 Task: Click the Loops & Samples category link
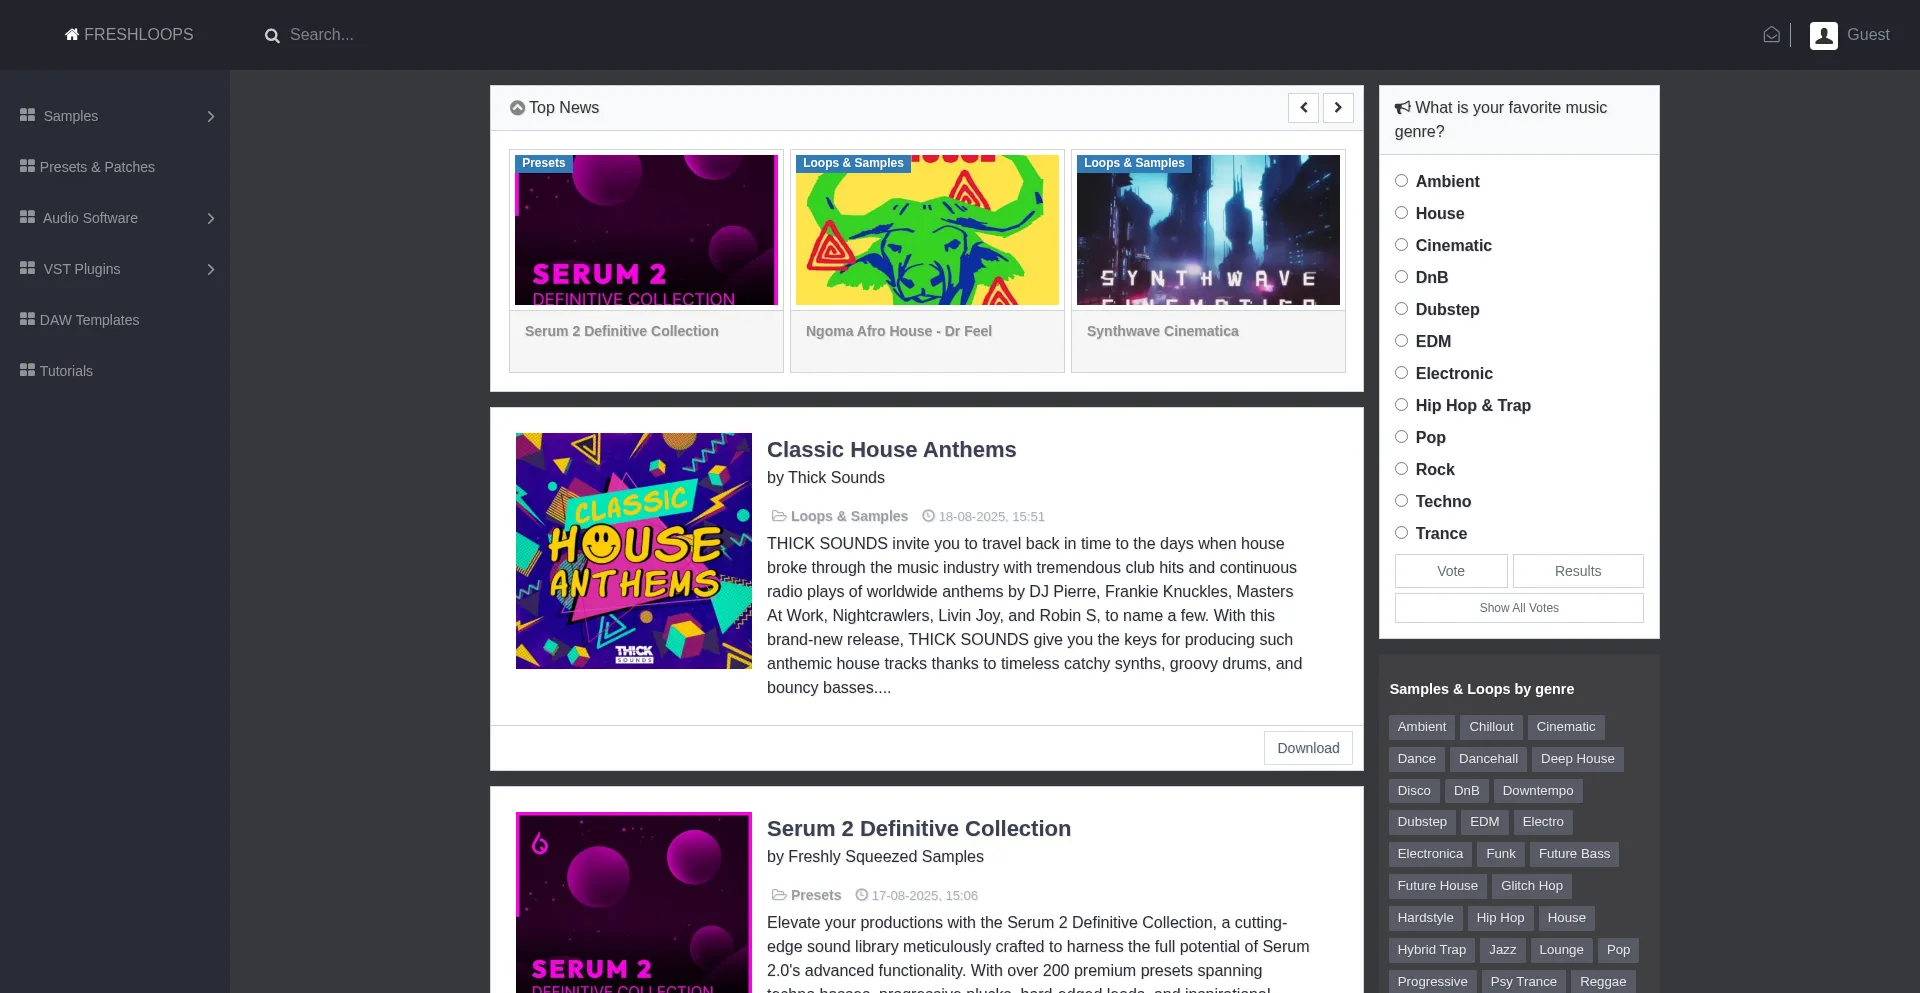(x=849, y=516)
